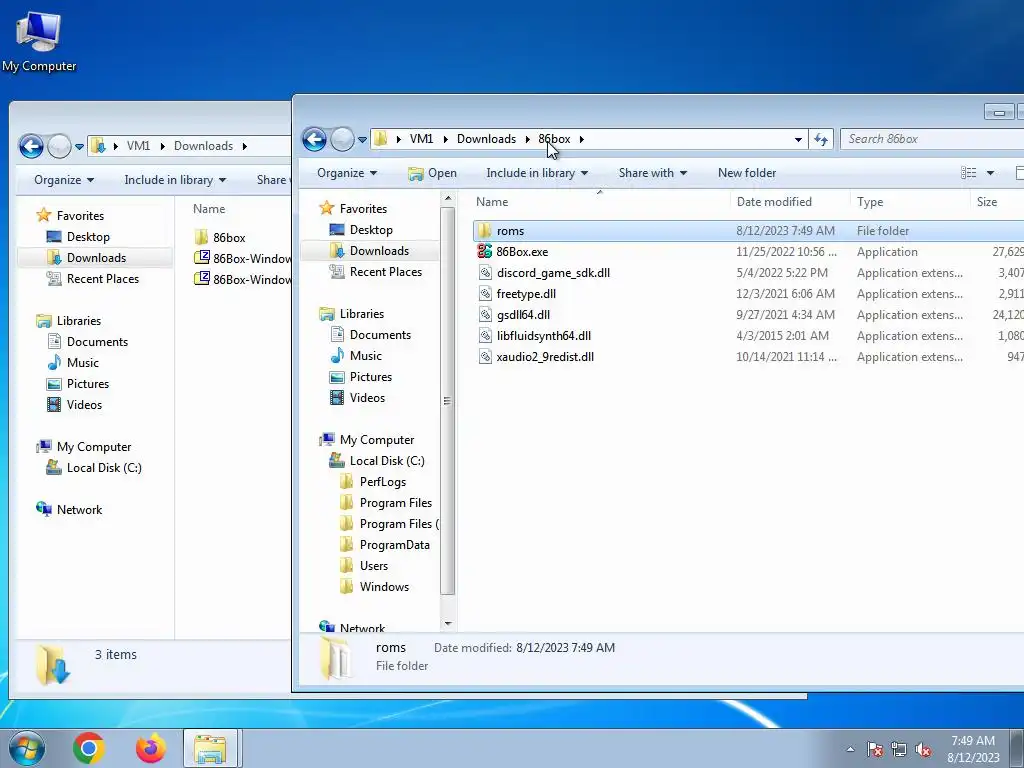Click the New folder button
The image size is (1024, 768).
click(747, 173)
